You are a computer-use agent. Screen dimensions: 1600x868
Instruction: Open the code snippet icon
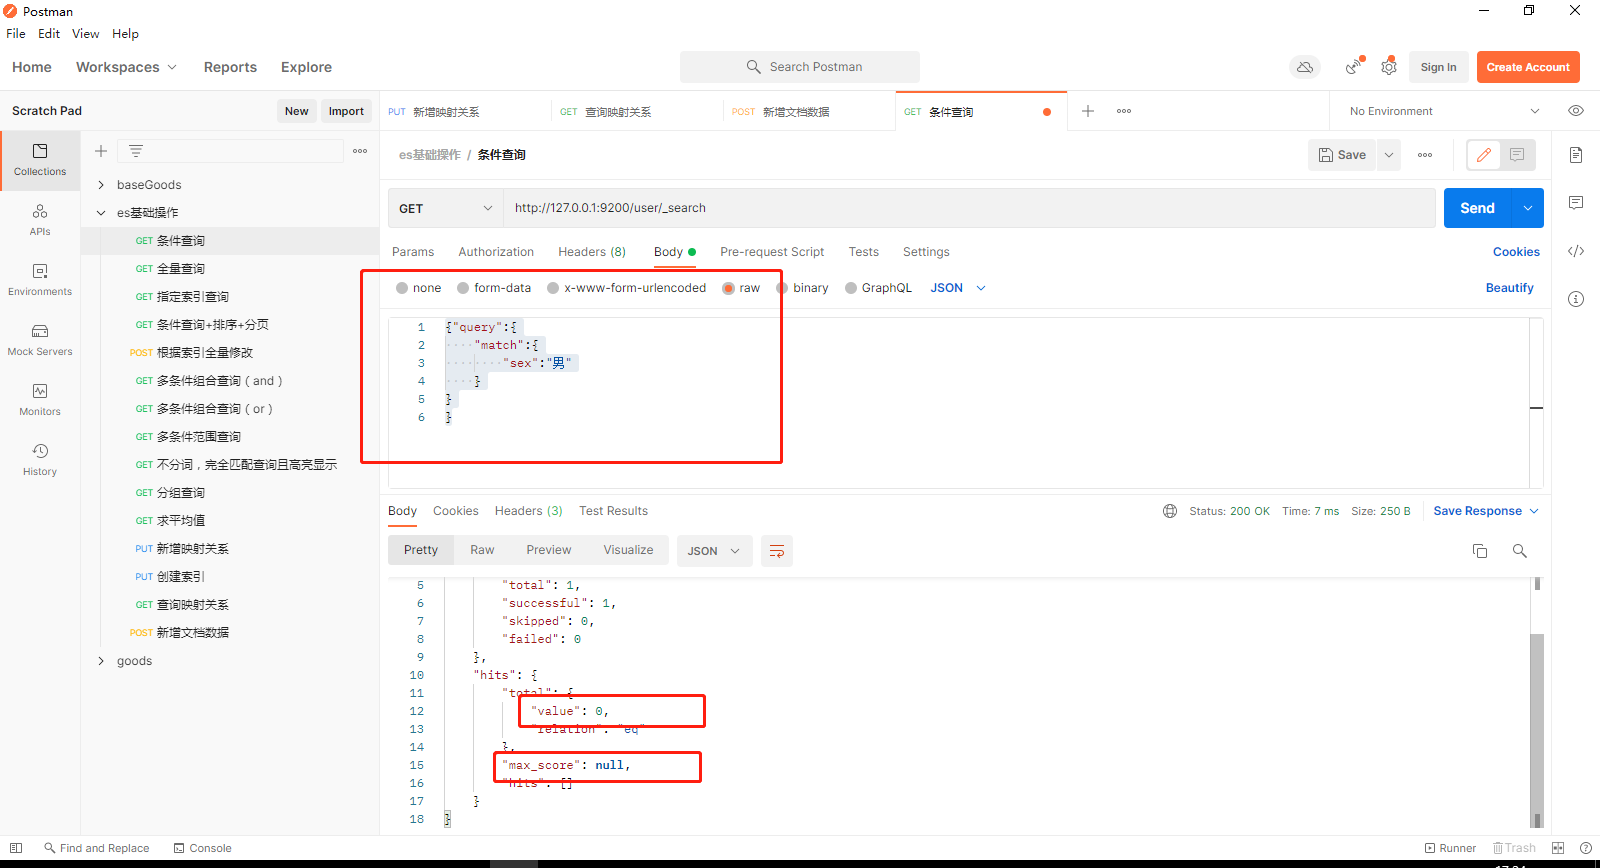click(1576, 251)
